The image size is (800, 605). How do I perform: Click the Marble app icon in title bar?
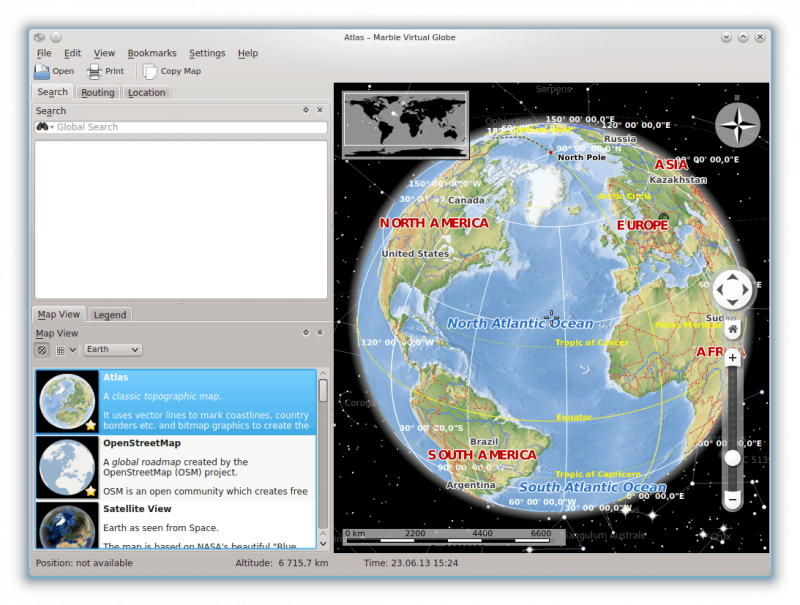(40, 37)
